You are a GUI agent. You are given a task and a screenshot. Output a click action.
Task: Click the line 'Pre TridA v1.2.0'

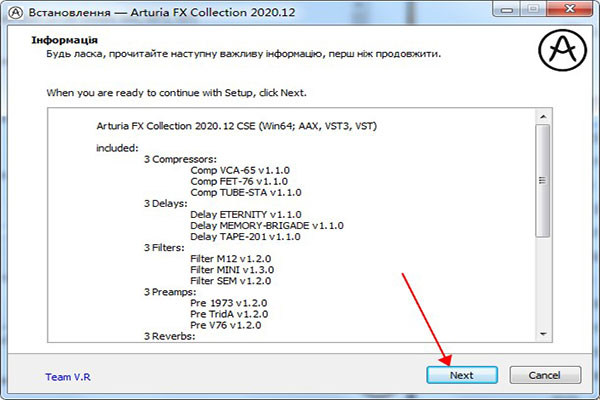point(229,314)
